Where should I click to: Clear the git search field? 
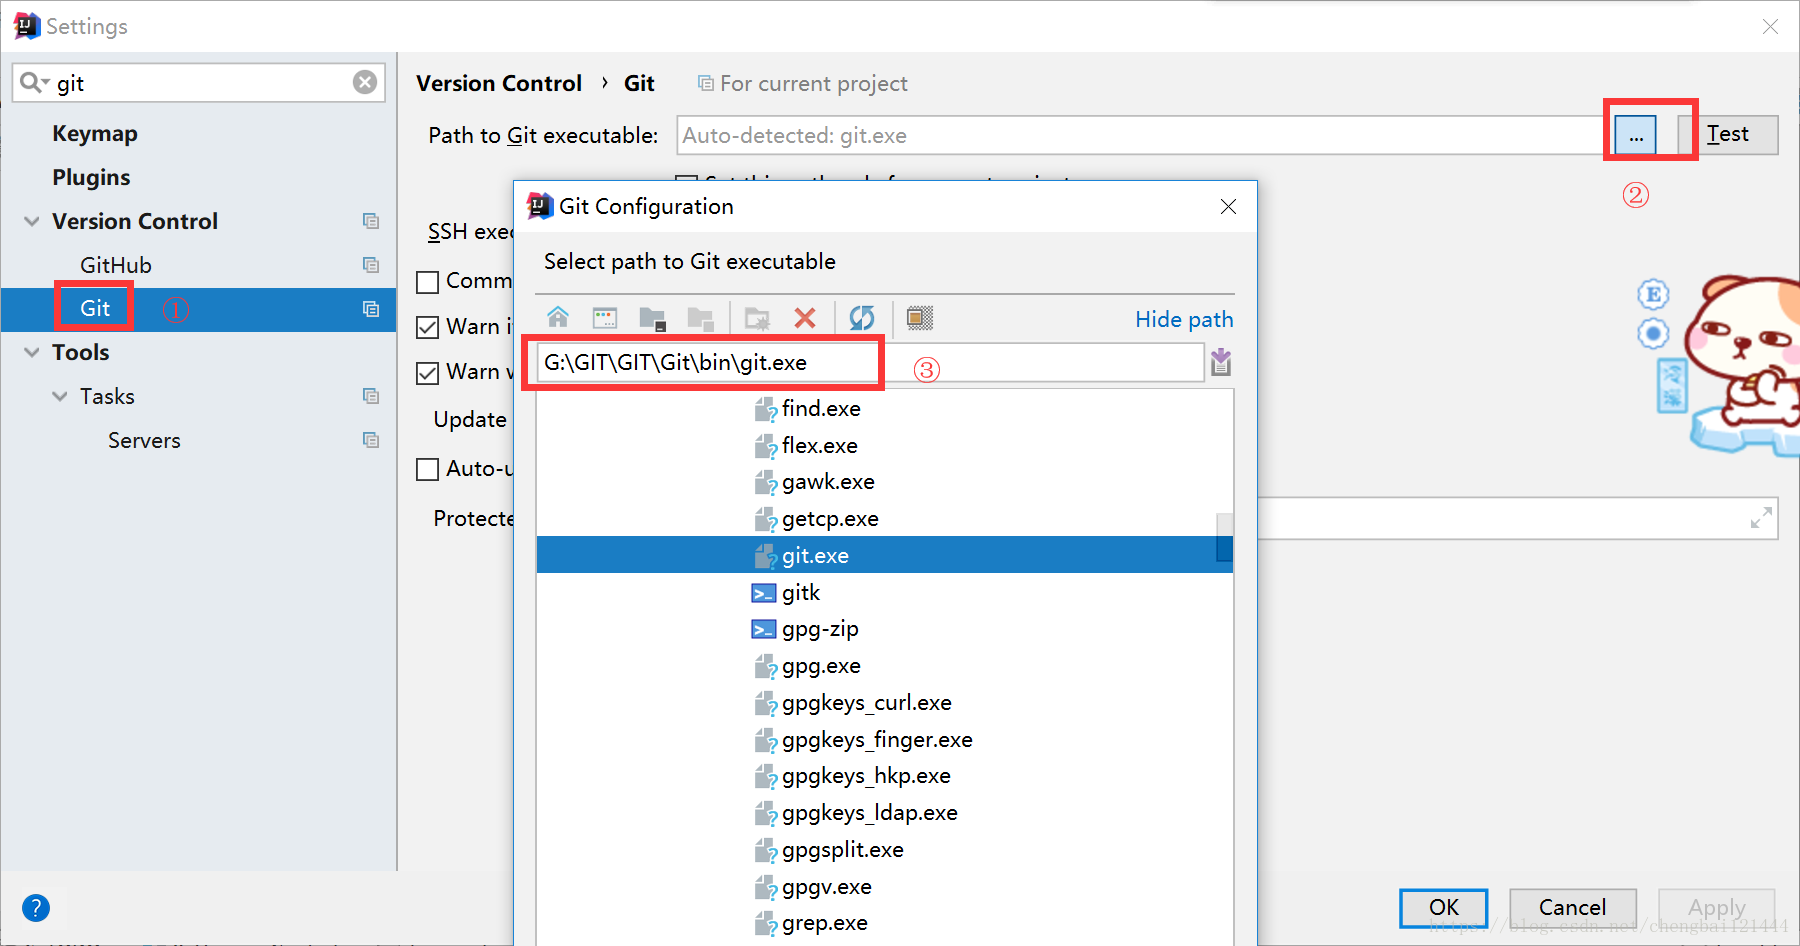click(365, 82)
